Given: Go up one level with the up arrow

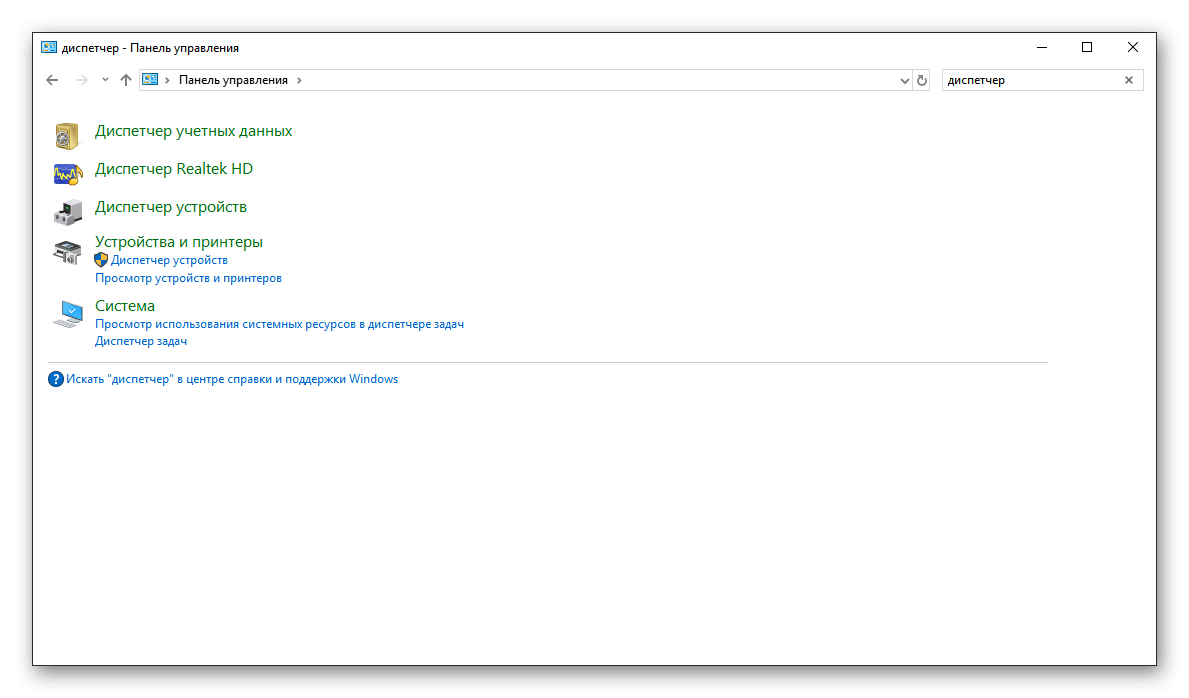Looking at the screenshot, I should pyautogui.click(x=126, y=80).
